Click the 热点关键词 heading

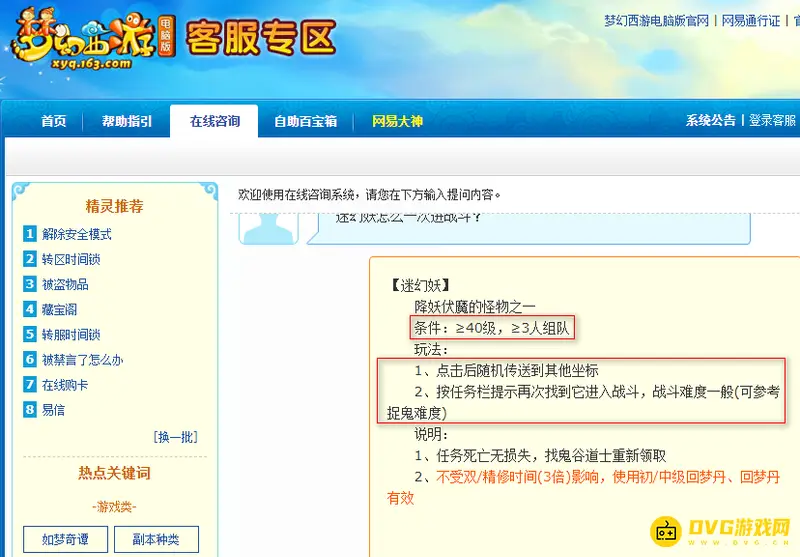pyautogui.click(x=114, y=473)
